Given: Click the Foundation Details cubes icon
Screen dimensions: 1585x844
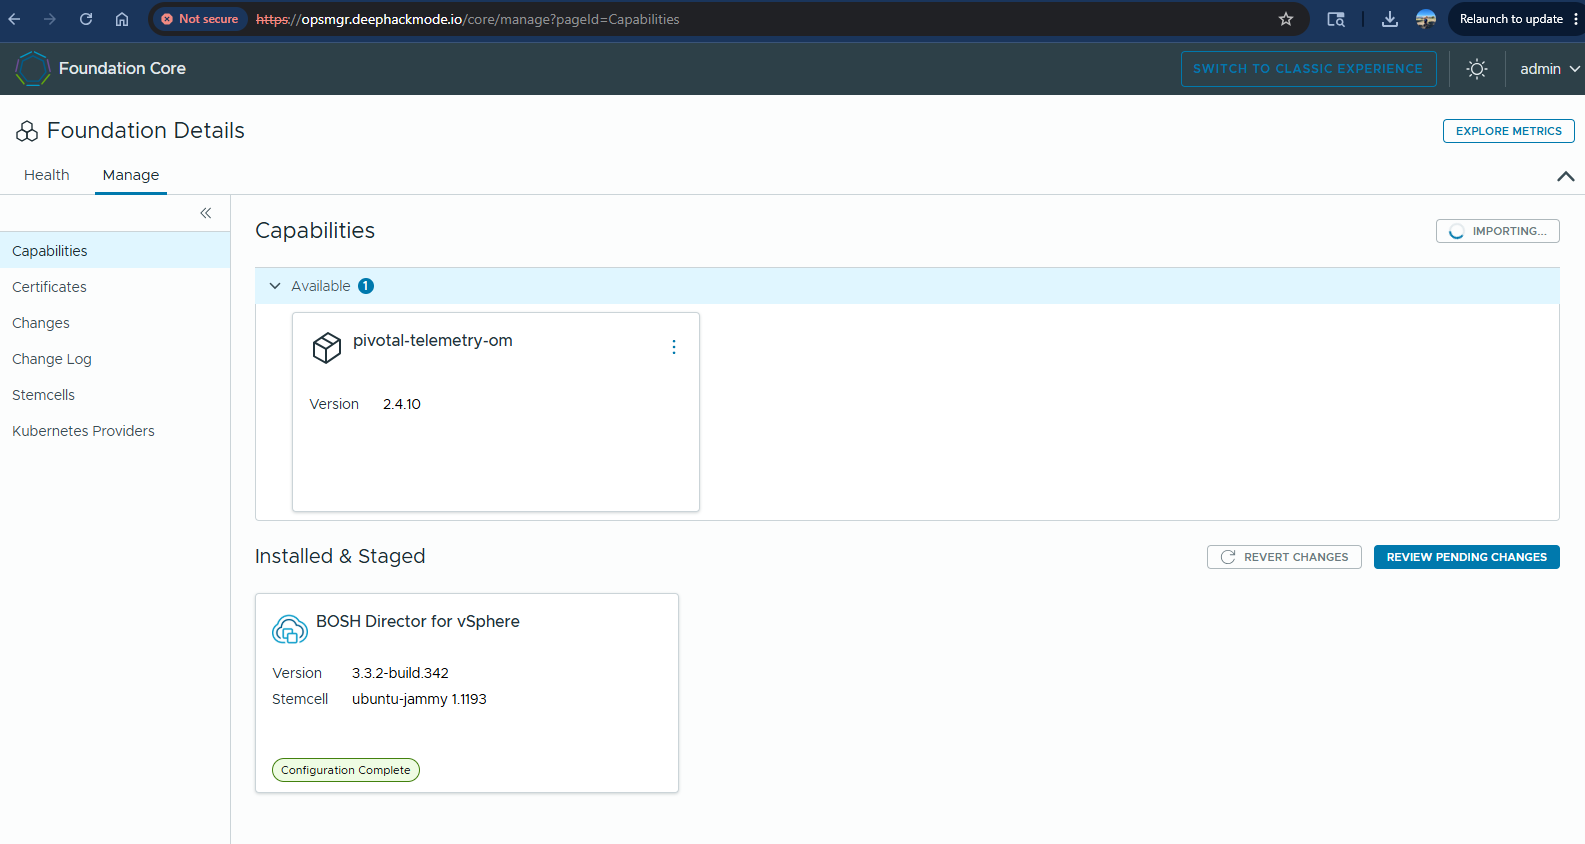Looking at the screenshot, I should (x=27, y=131).
